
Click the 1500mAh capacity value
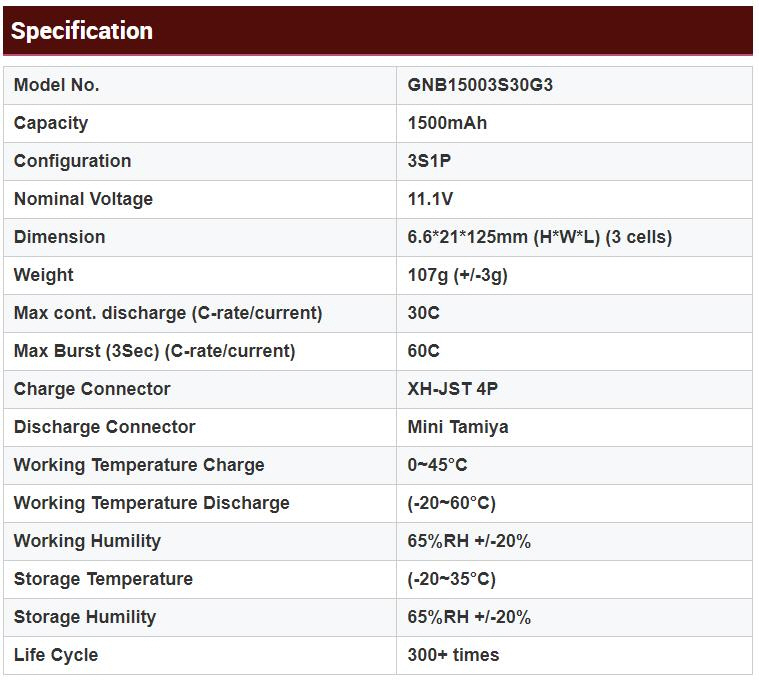(447, 123)
